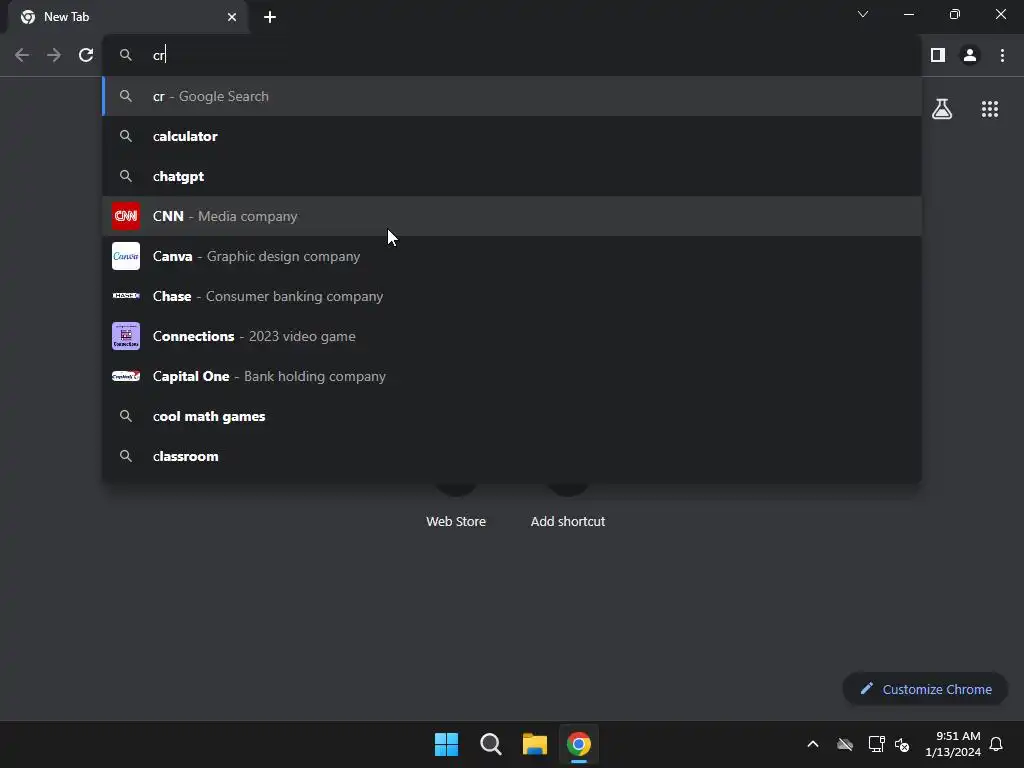Viewport: 1024px width, 768px height.
Task: Add a new tab with plus button
Action: (270, 17)
